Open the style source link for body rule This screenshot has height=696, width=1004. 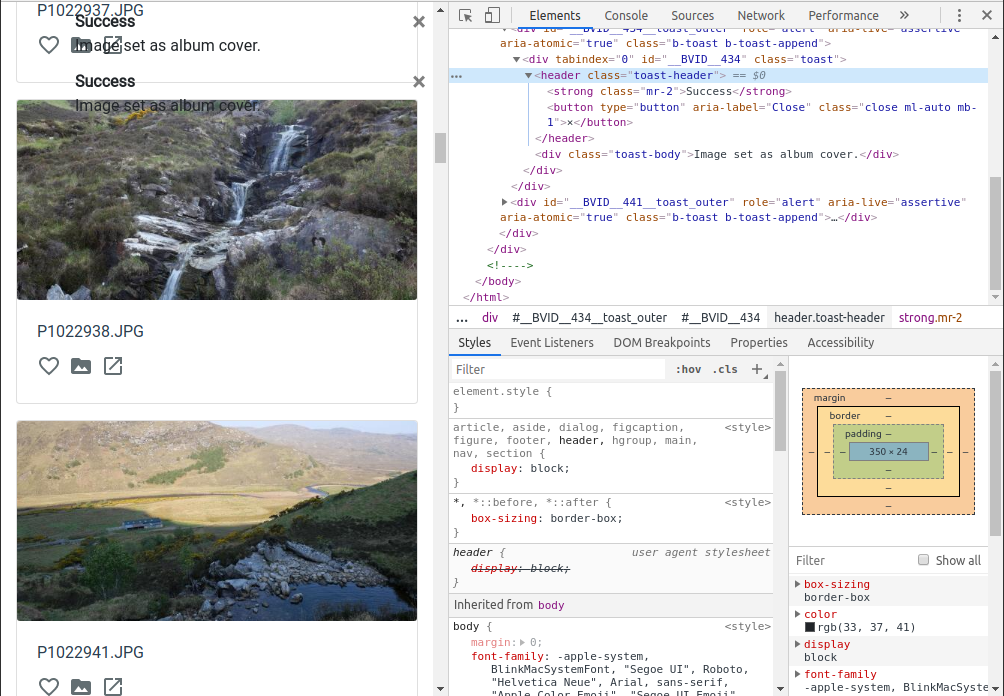coord(747,626)
